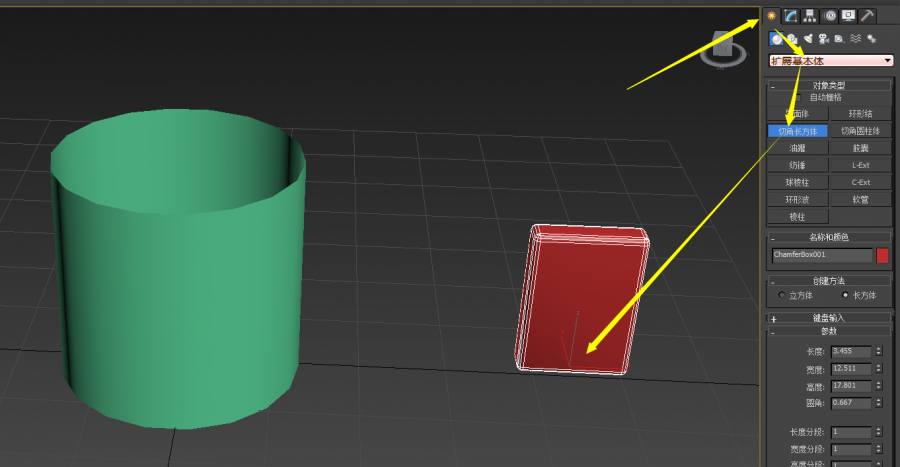Click the 切角圆柱体 button

click(x=860, y=131)
